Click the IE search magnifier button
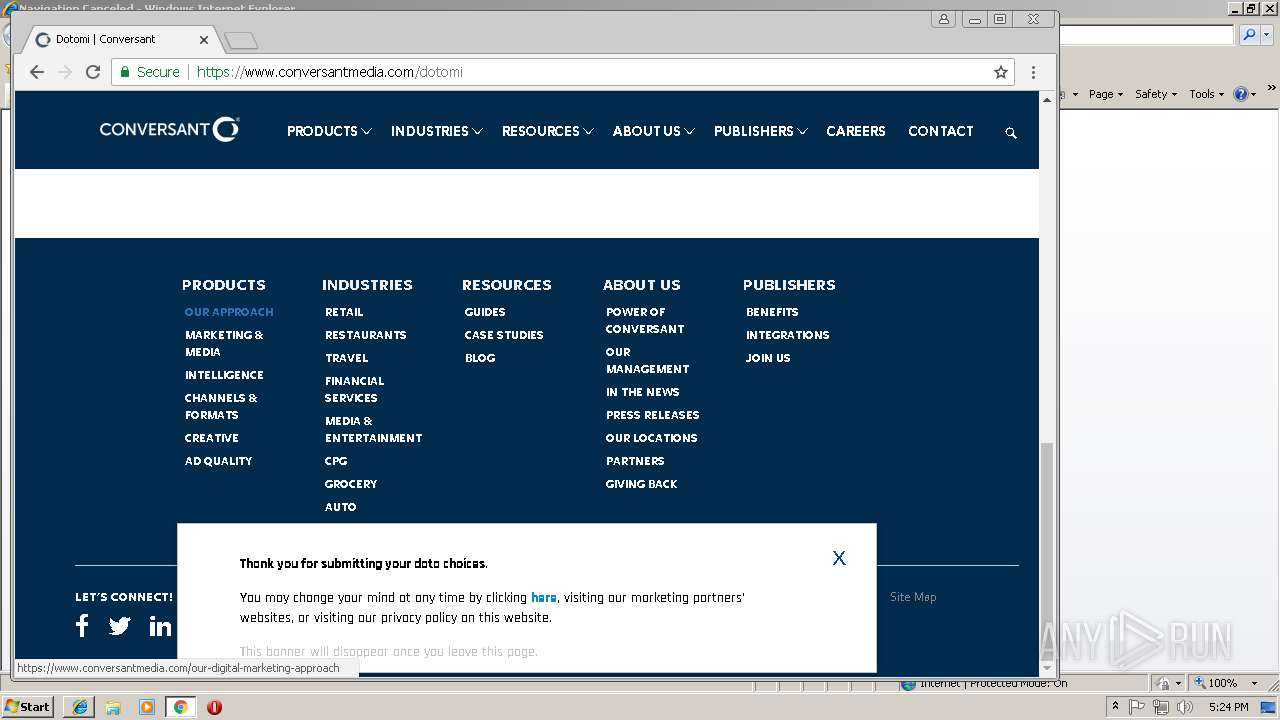Image resolution: width=1280 pixels, height=720 pixels. (x=1248, y=35)
